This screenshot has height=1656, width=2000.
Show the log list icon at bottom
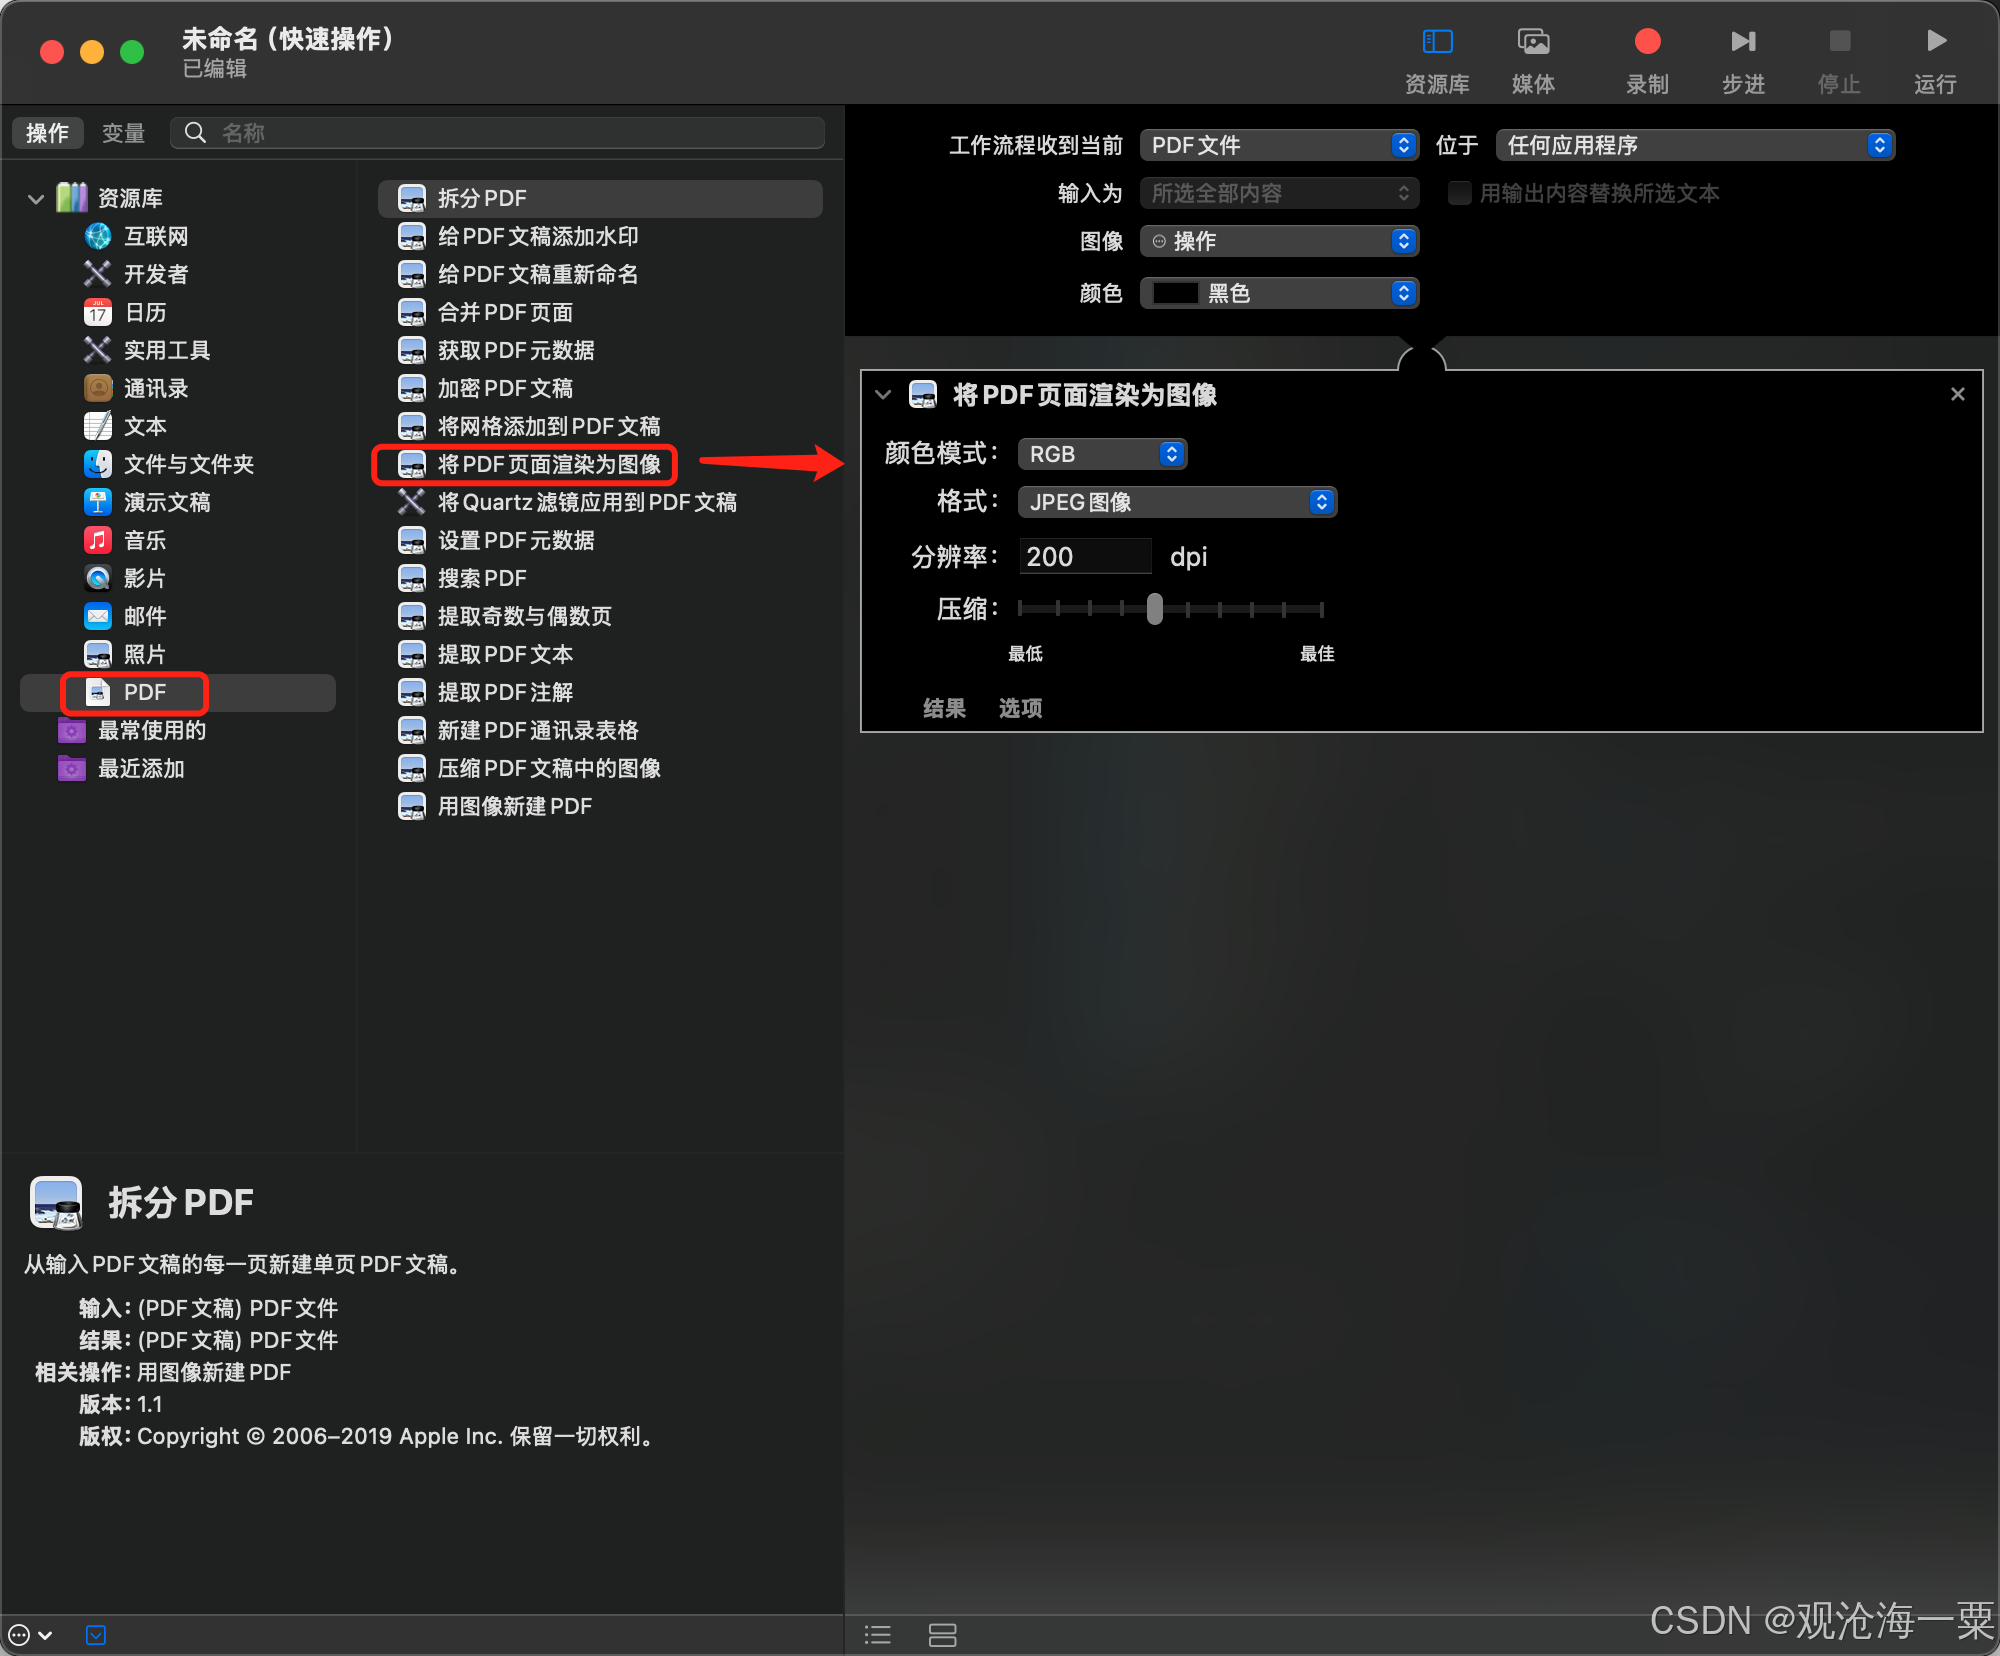[878, 1635]
